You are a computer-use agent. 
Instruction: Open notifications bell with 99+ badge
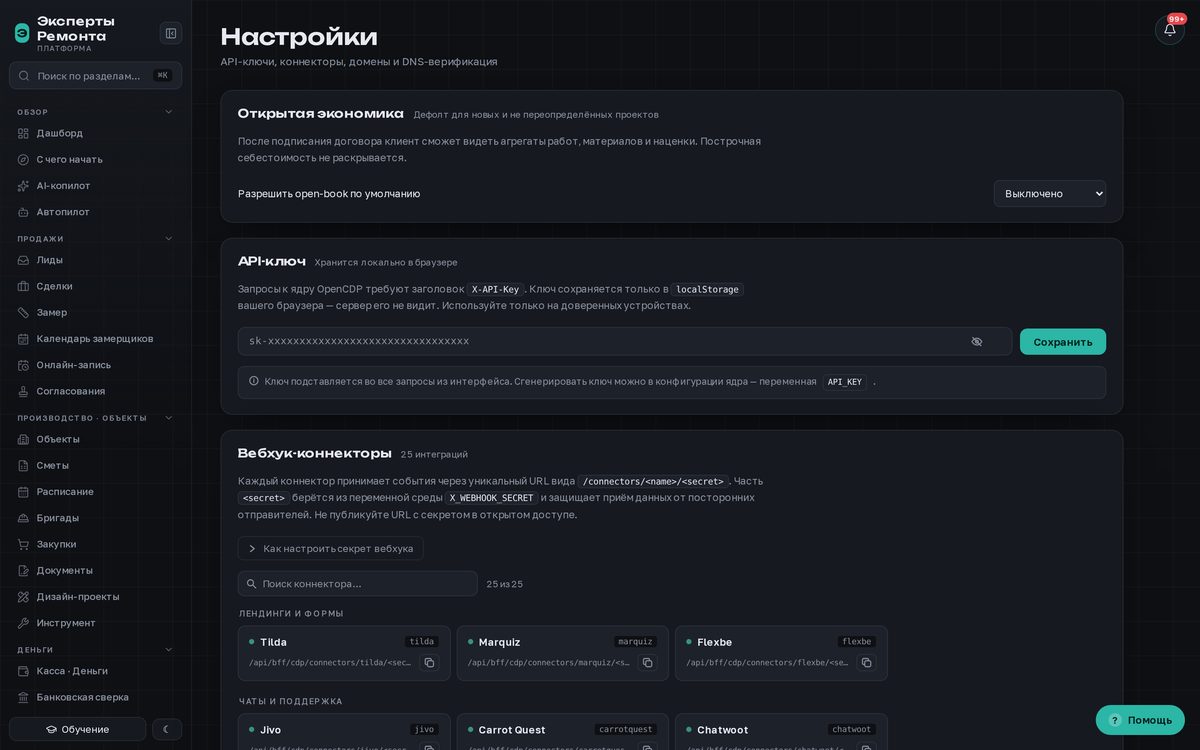click(x=1170, y=30)
